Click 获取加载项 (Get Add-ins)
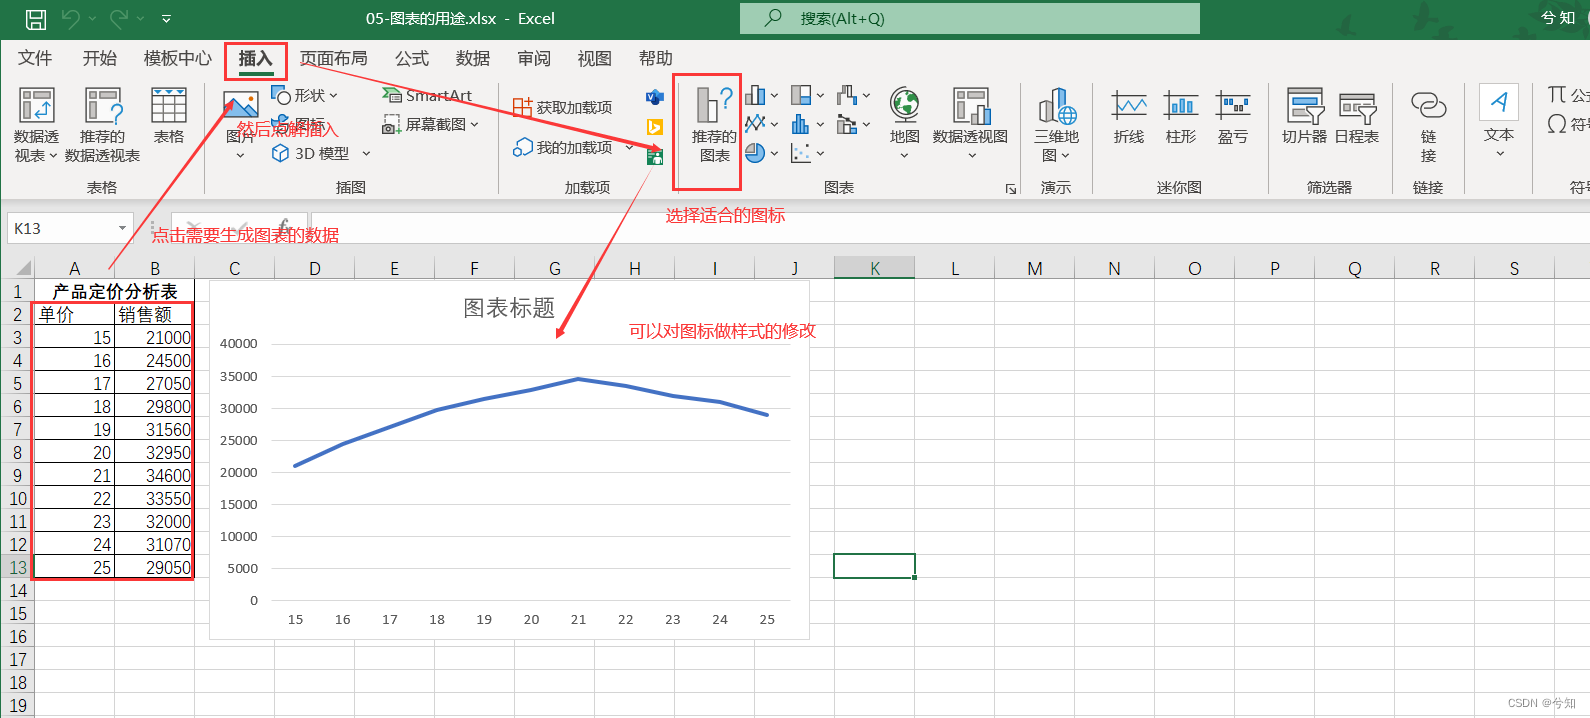The width and height of the screenshot is (1590, 718). (x=562, y=107)
